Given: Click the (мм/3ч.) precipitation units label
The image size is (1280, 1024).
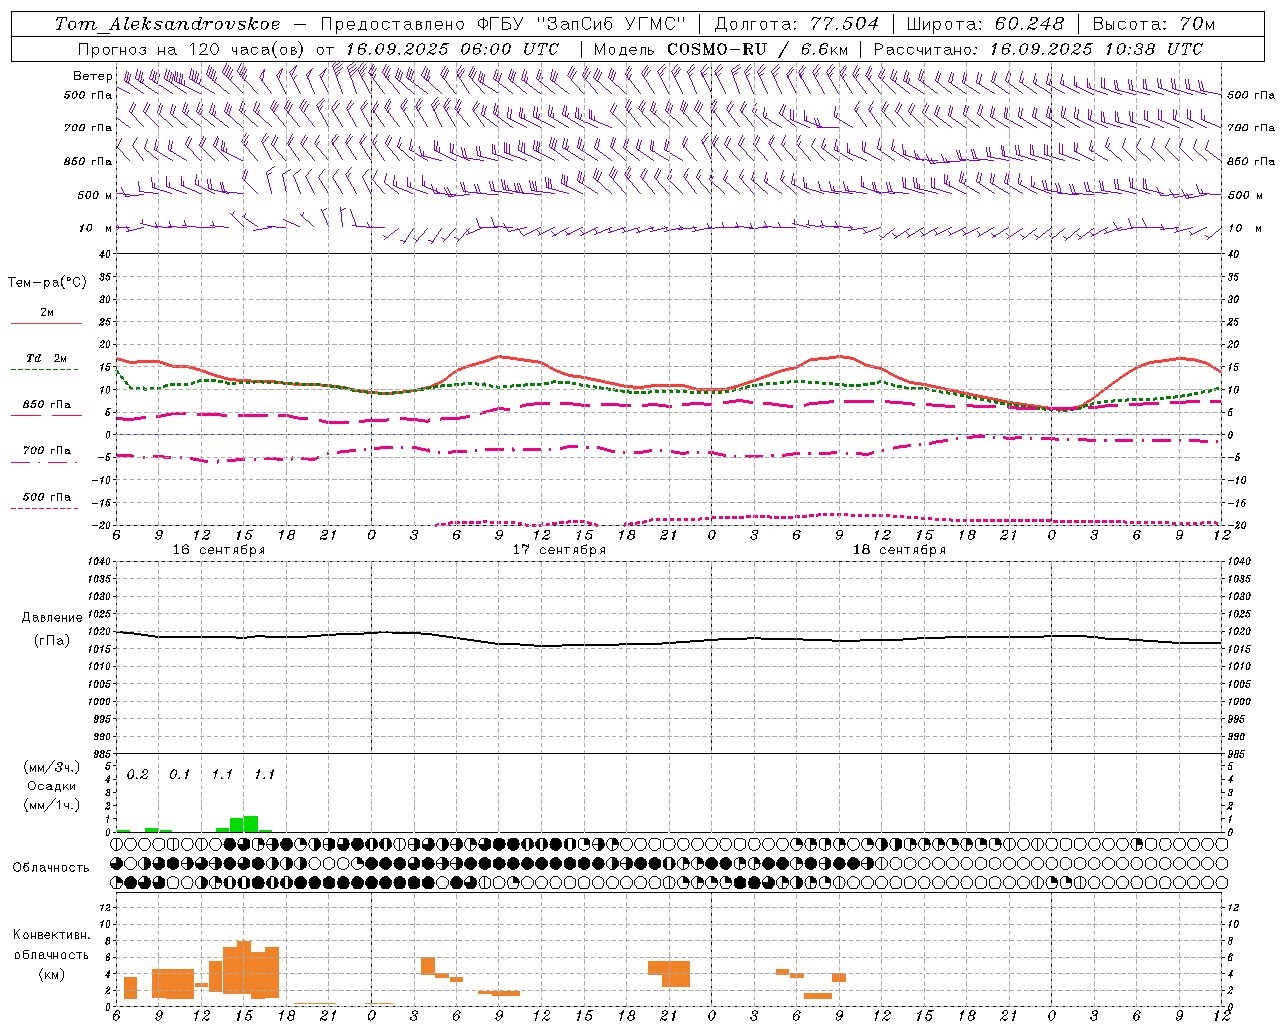Looking at the screenshot, I should tap(52, 767).
